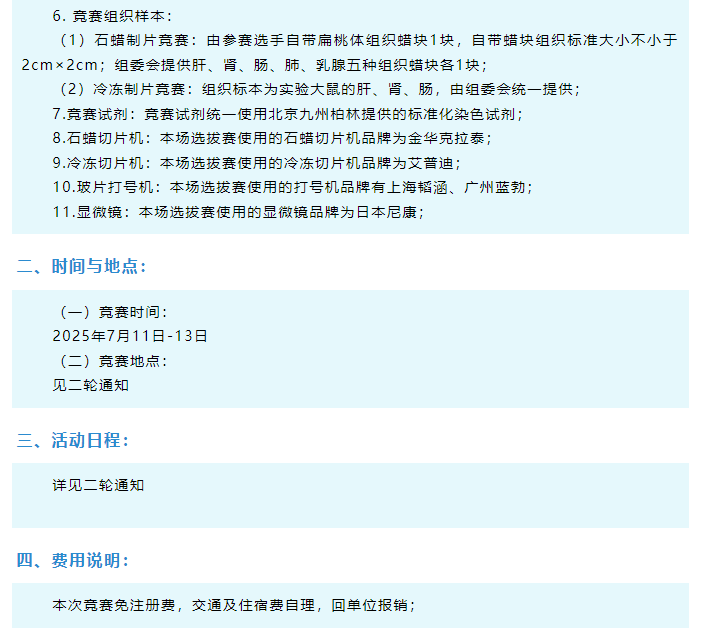Click the label (二)竞赛地点:
Image resolution: width=707 pixels, height=640 pixels.
pyautogui.click(x=113, y=361)
